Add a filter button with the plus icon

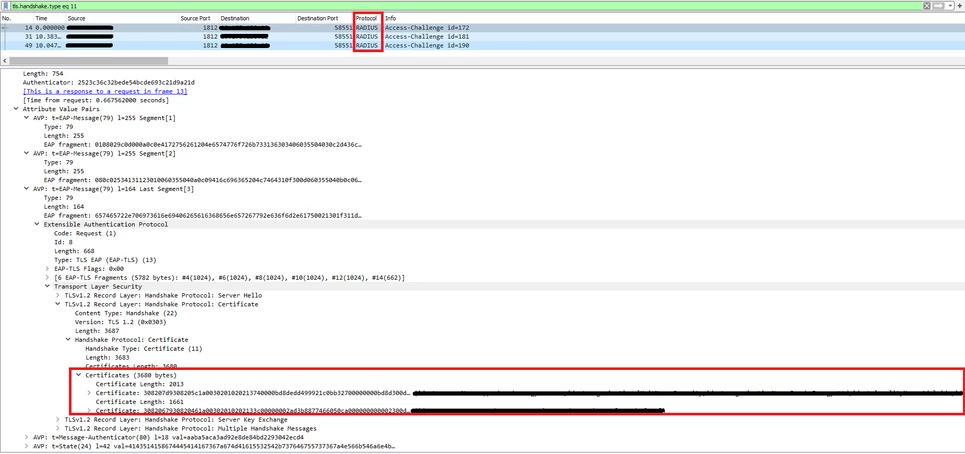pos(959,5)
